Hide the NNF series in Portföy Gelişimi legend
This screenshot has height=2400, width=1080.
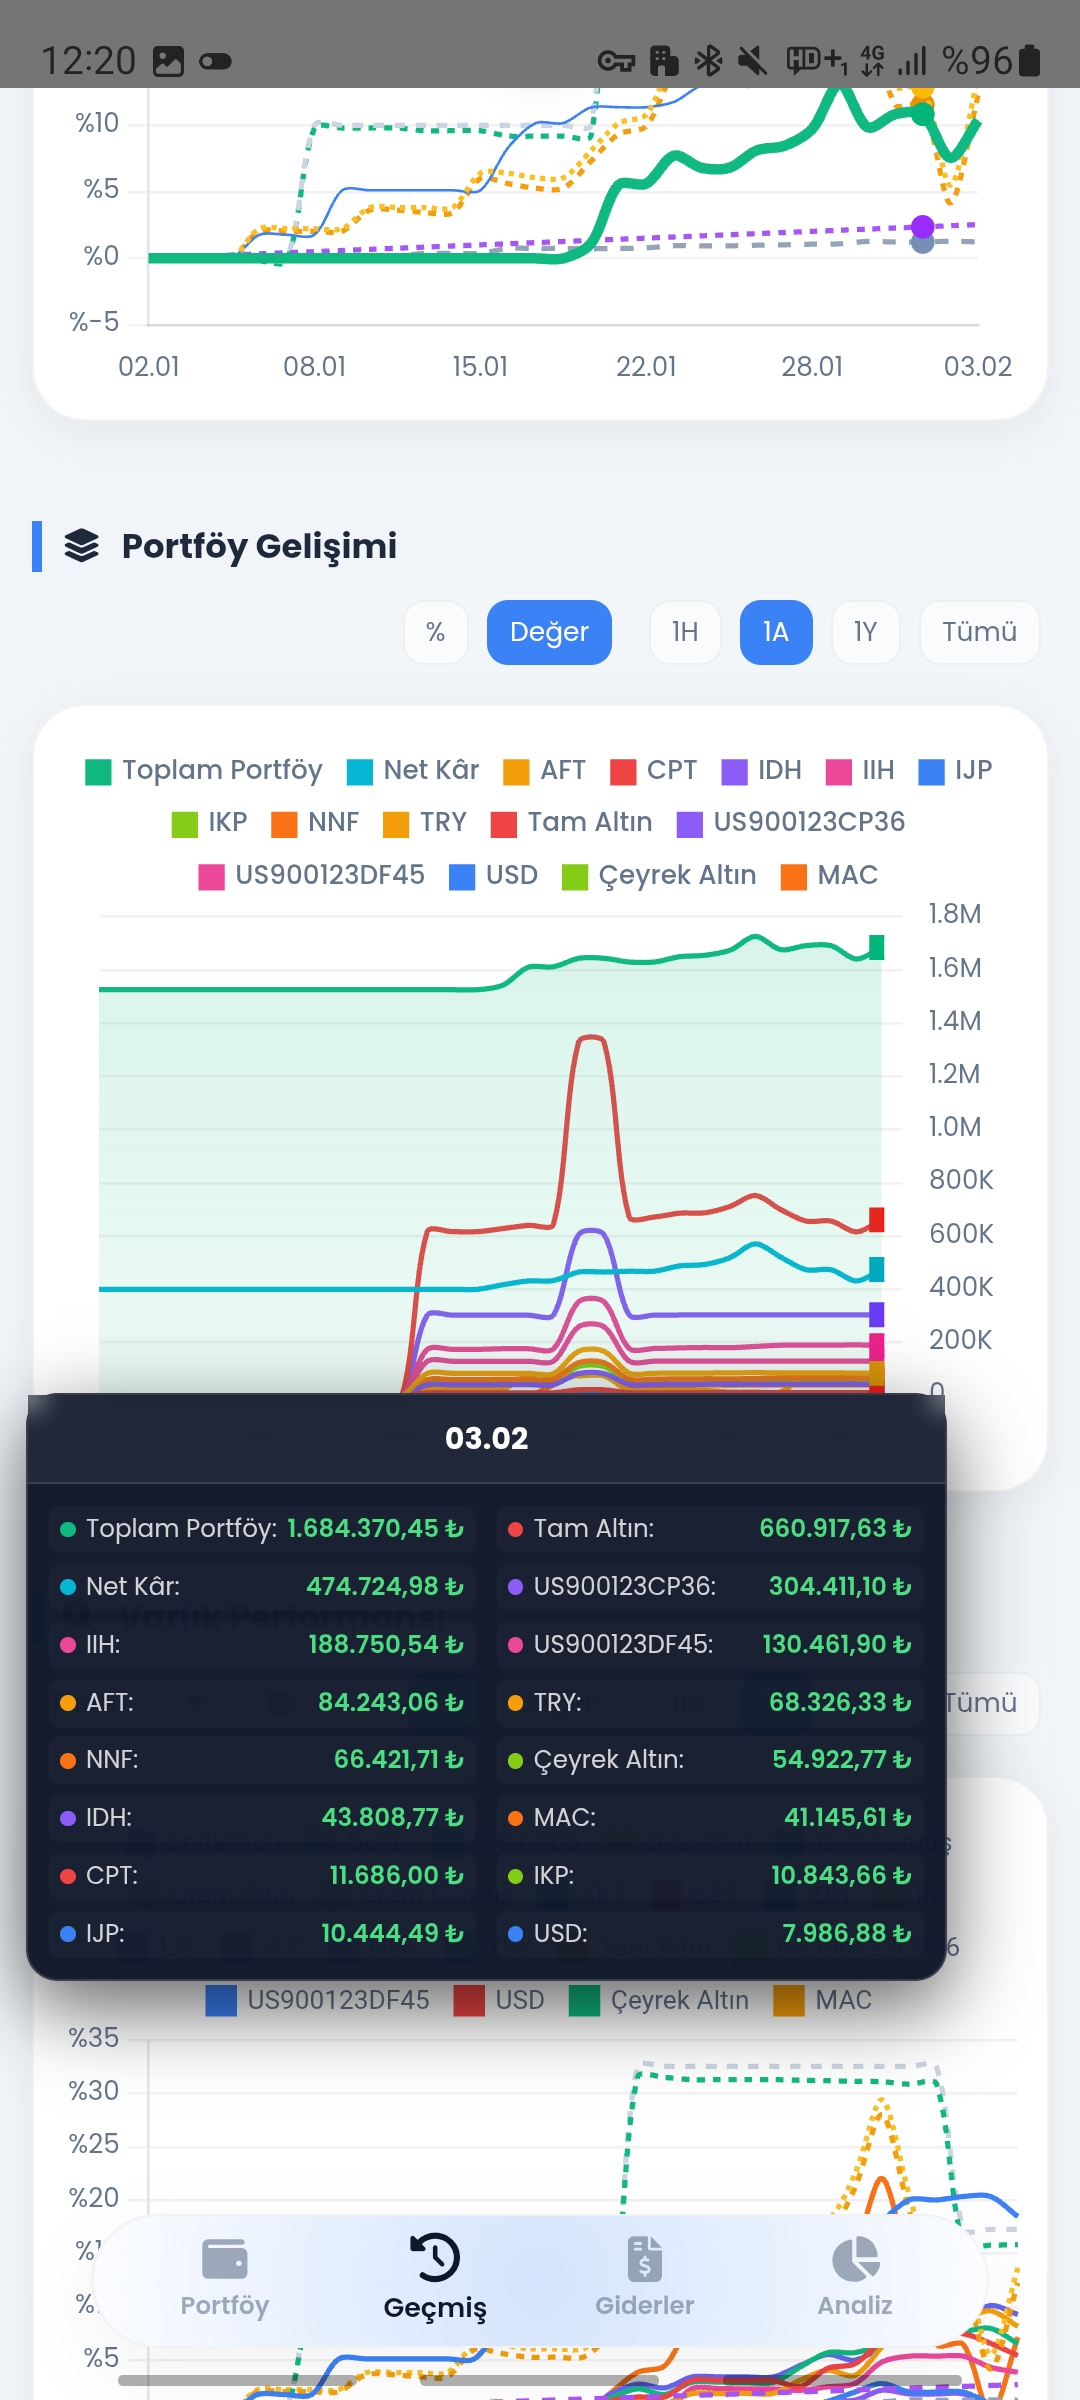[315, 823]
